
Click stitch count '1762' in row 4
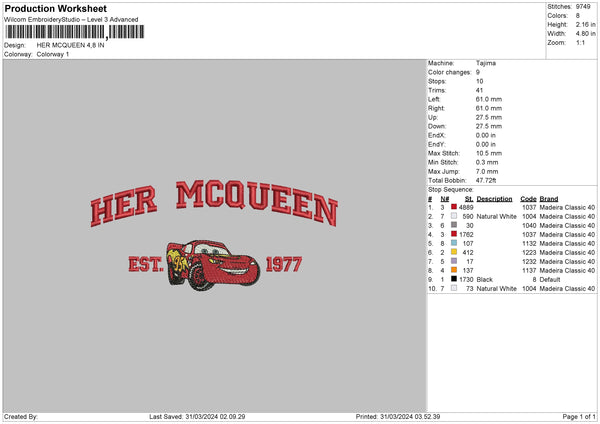click(x=466, y=235)
